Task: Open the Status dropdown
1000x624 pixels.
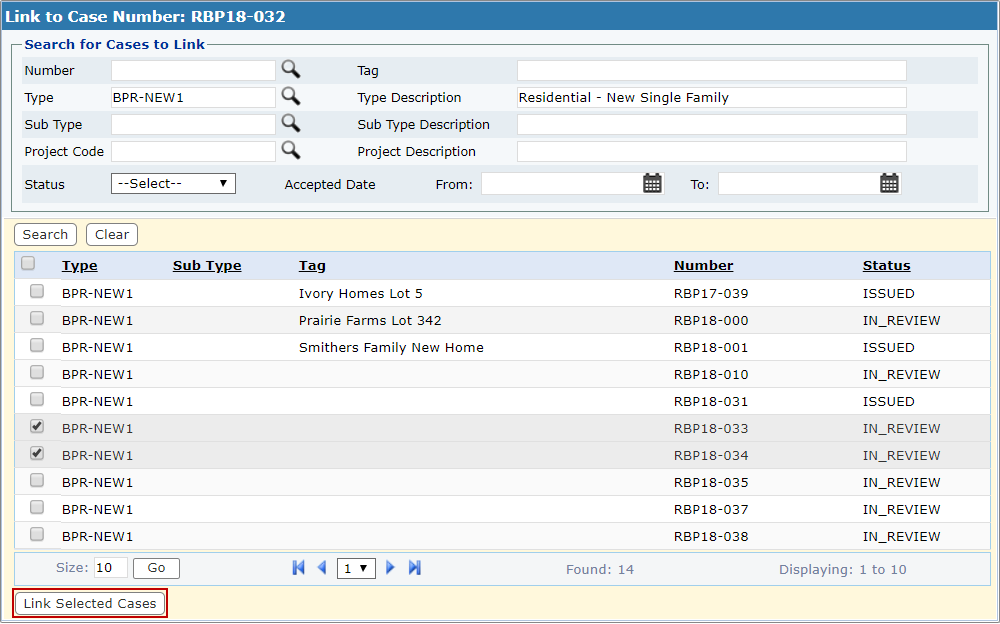Action: (x=172, y=184)
